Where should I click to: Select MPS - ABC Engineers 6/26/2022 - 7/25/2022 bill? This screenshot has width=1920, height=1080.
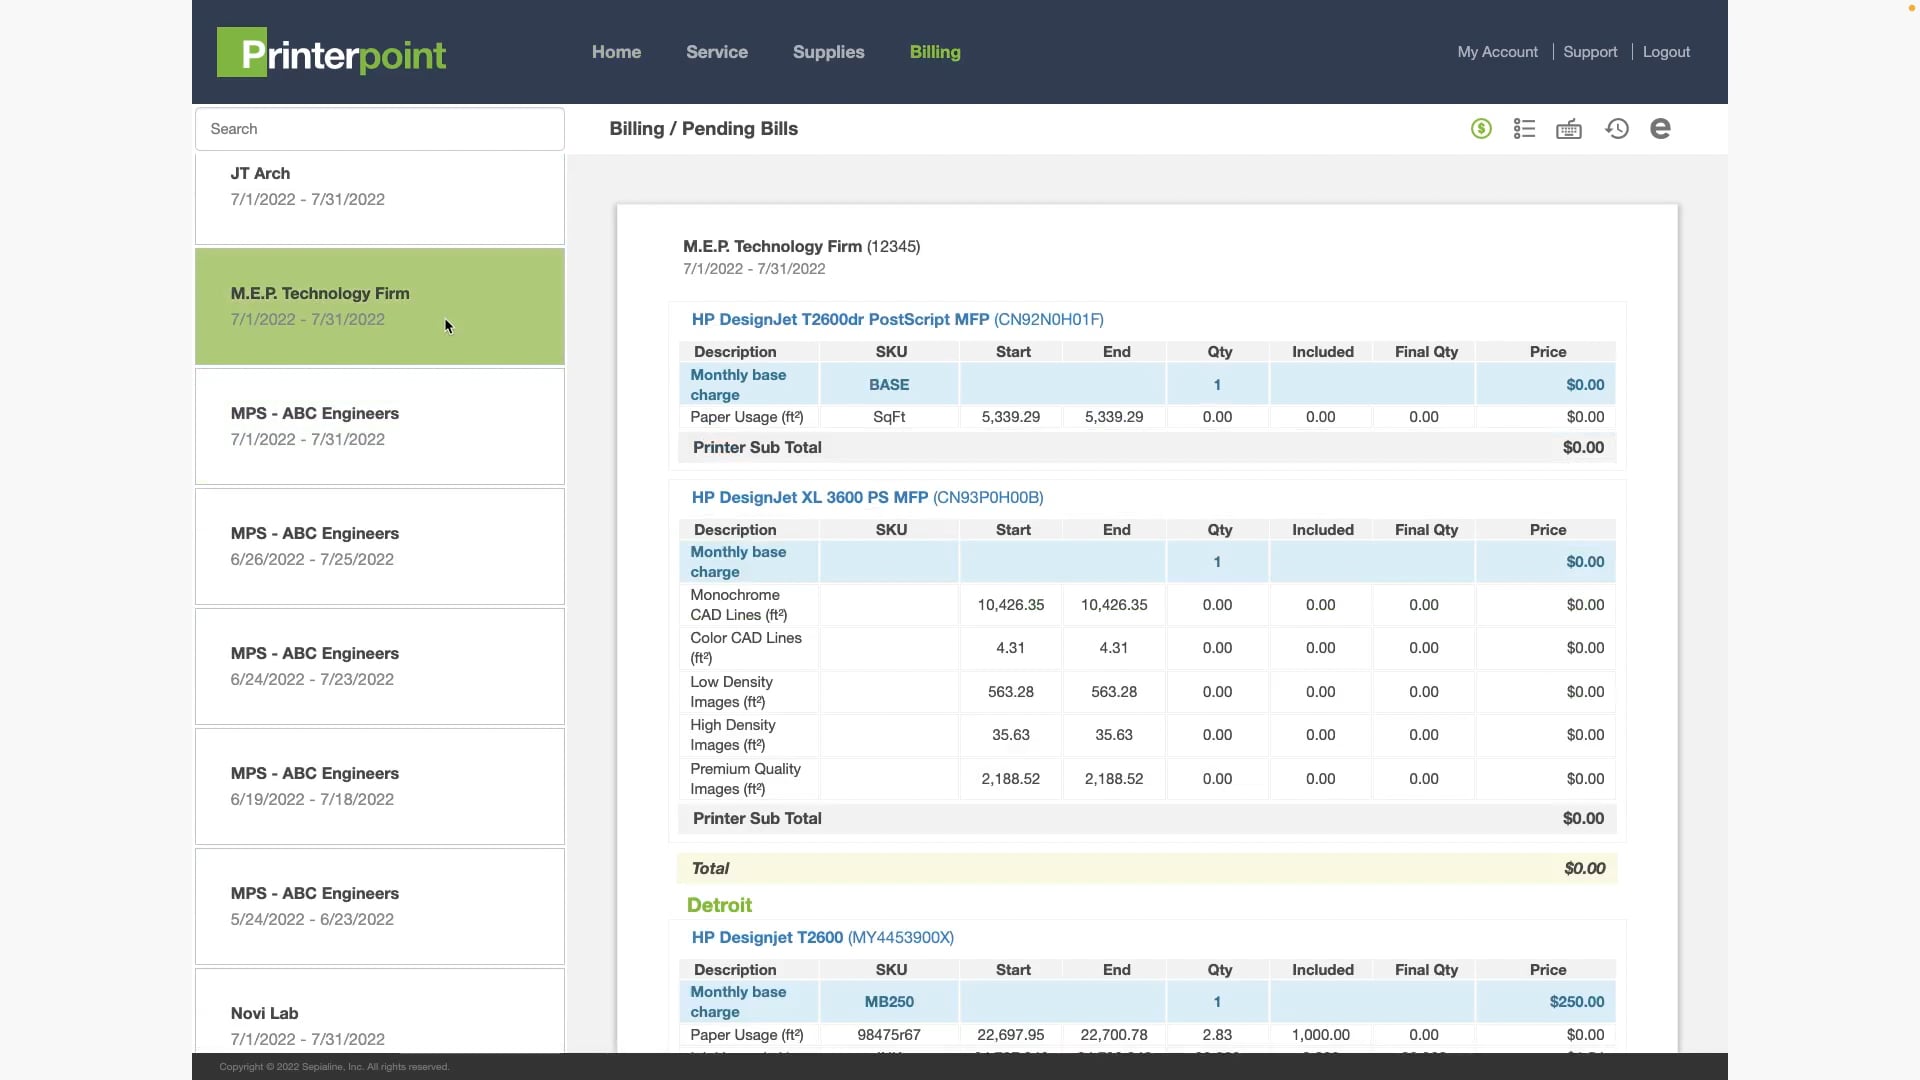click(x=380, y=546)
